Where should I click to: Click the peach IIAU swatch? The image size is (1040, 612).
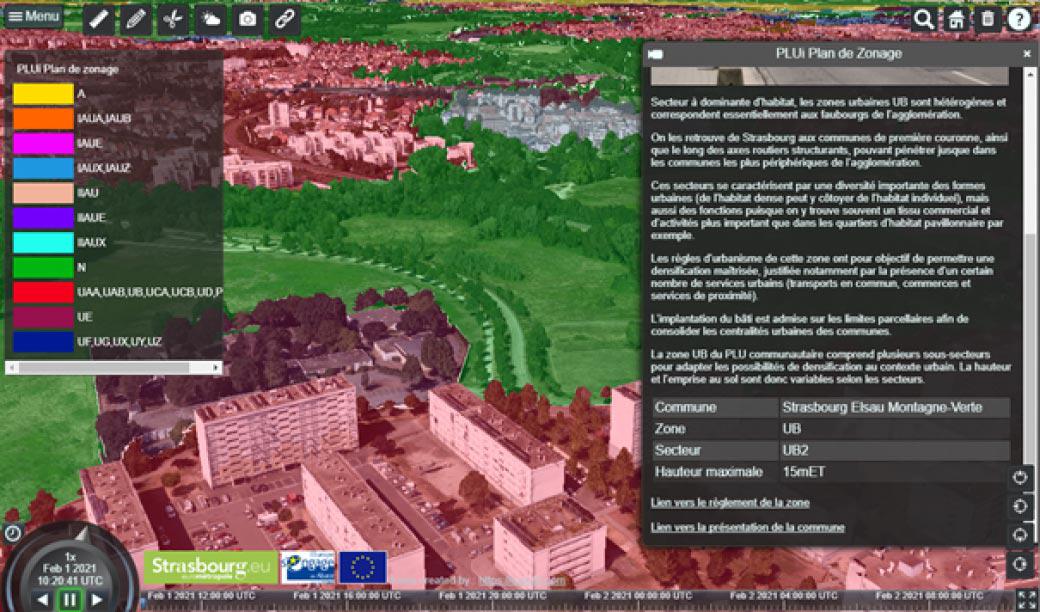click(x=43, y=193)
